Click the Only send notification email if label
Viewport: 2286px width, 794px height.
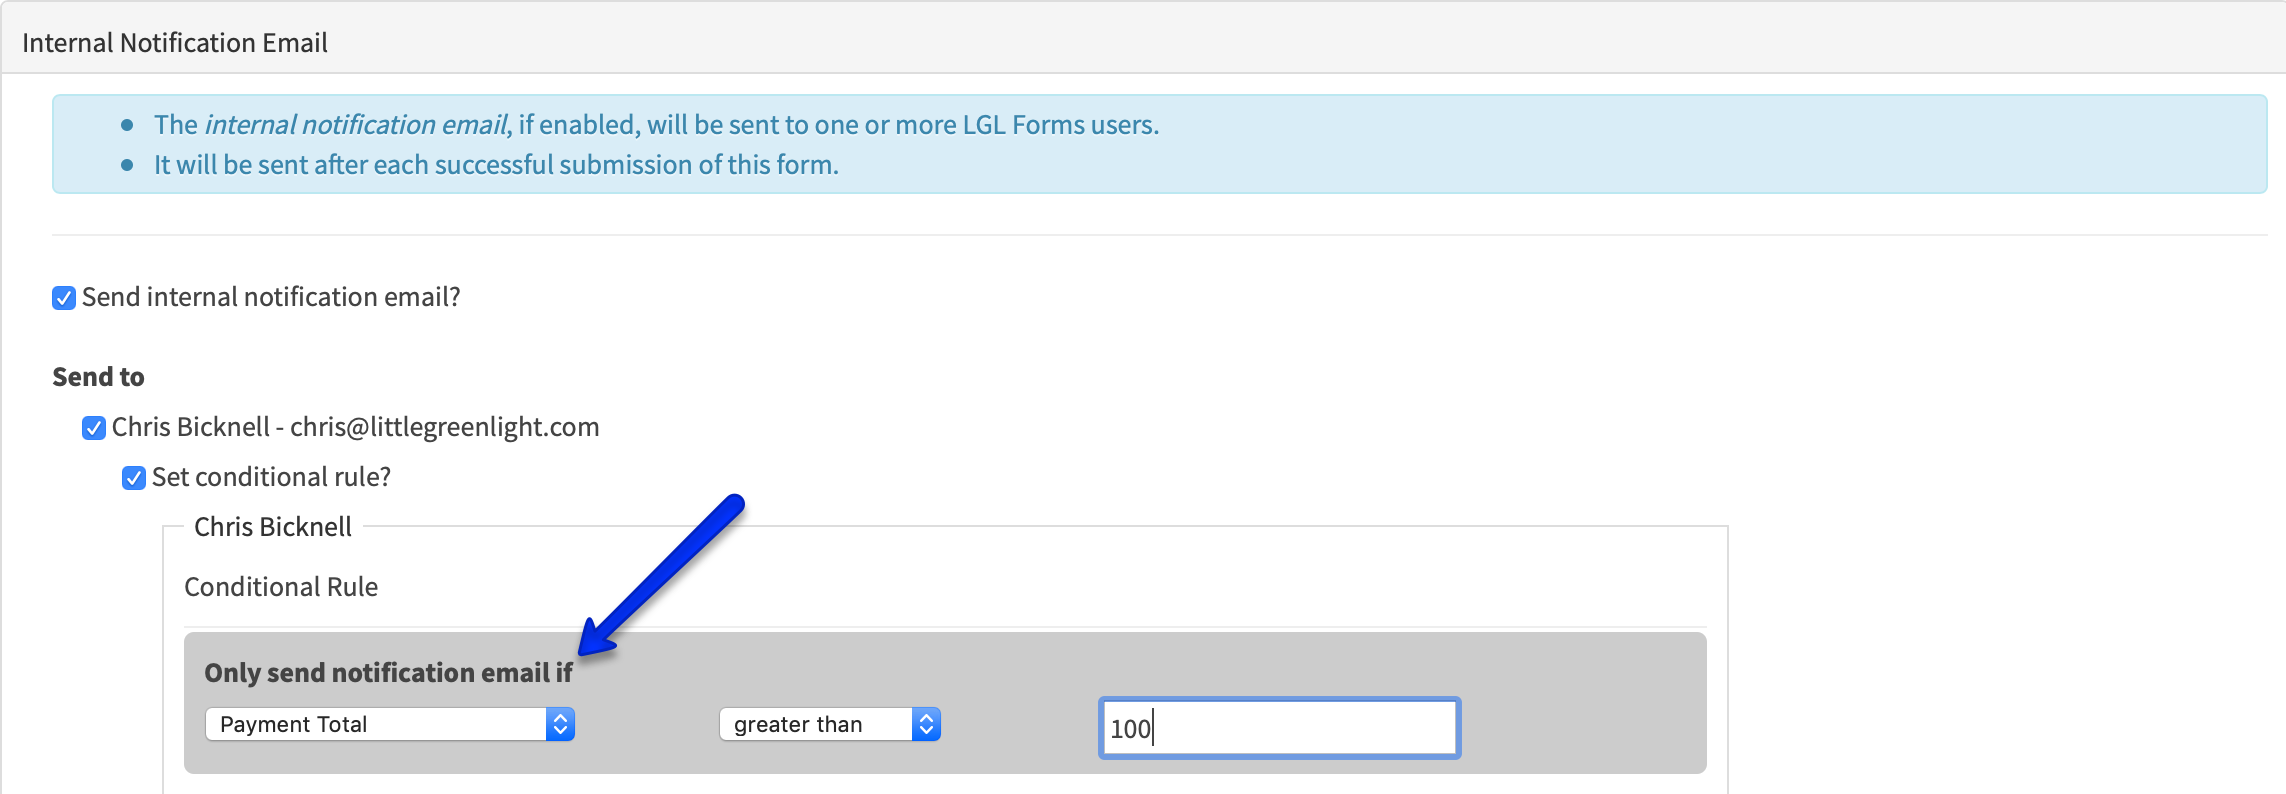click(x=388, y=673)
